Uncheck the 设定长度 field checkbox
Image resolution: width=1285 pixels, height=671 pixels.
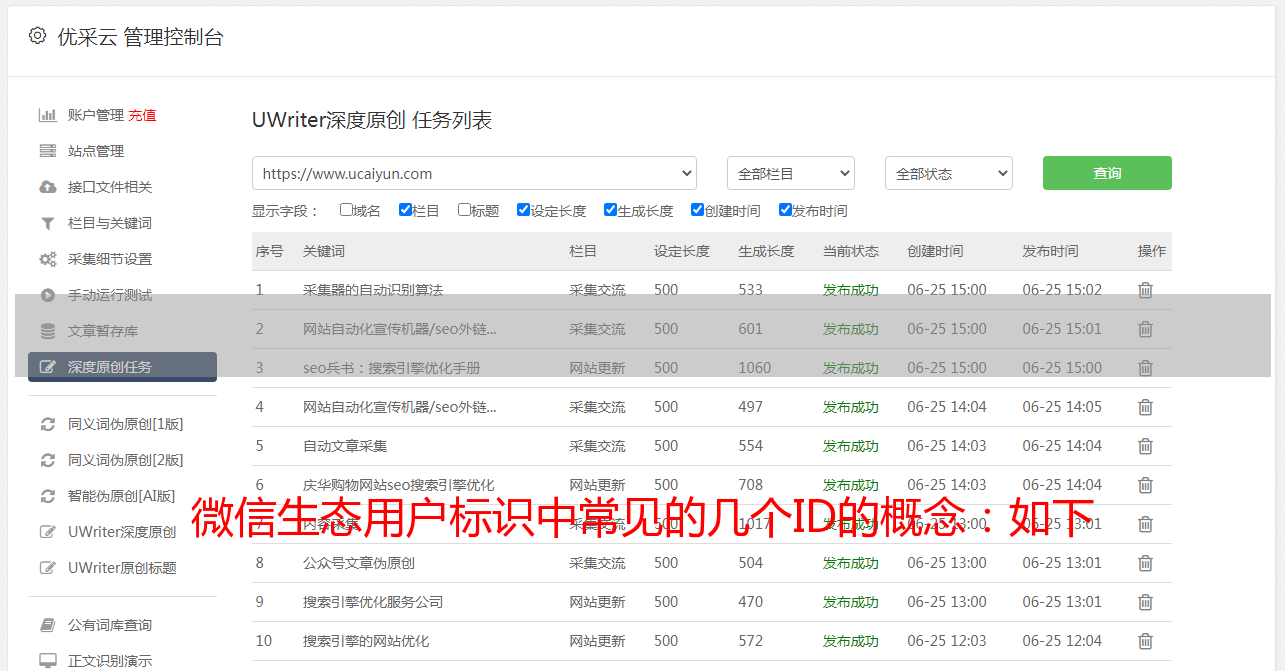[x=523, y=210]
